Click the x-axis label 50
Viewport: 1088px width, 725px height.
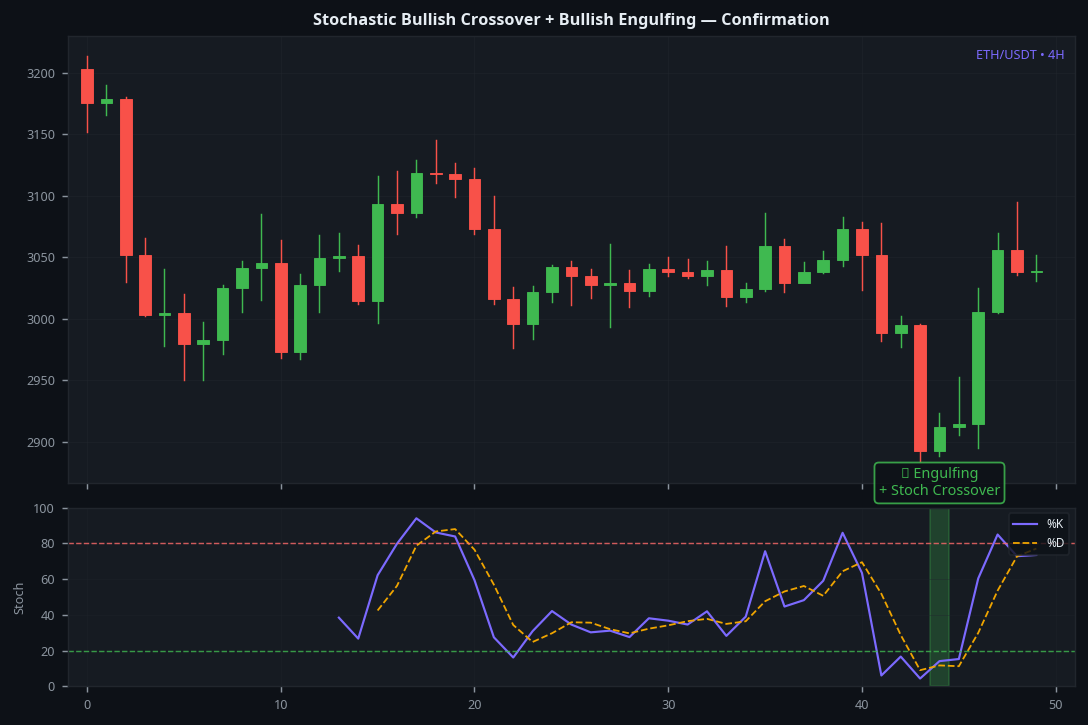coord(1055,705)
